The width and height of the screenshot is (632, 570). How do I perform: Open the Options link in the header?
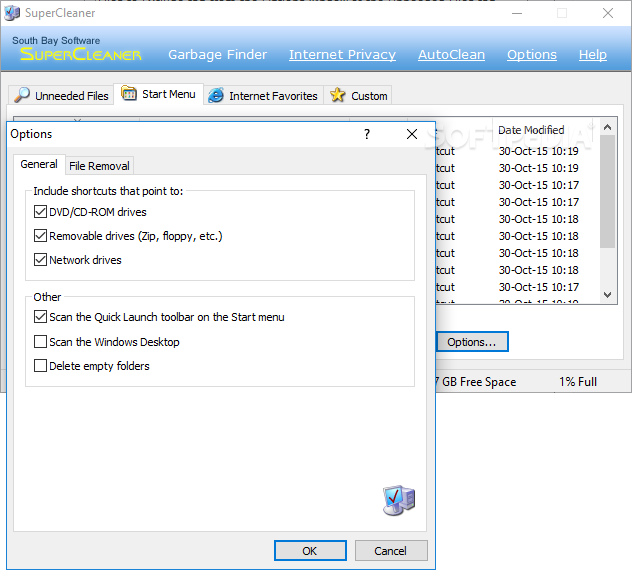click(x=532, y=54)
